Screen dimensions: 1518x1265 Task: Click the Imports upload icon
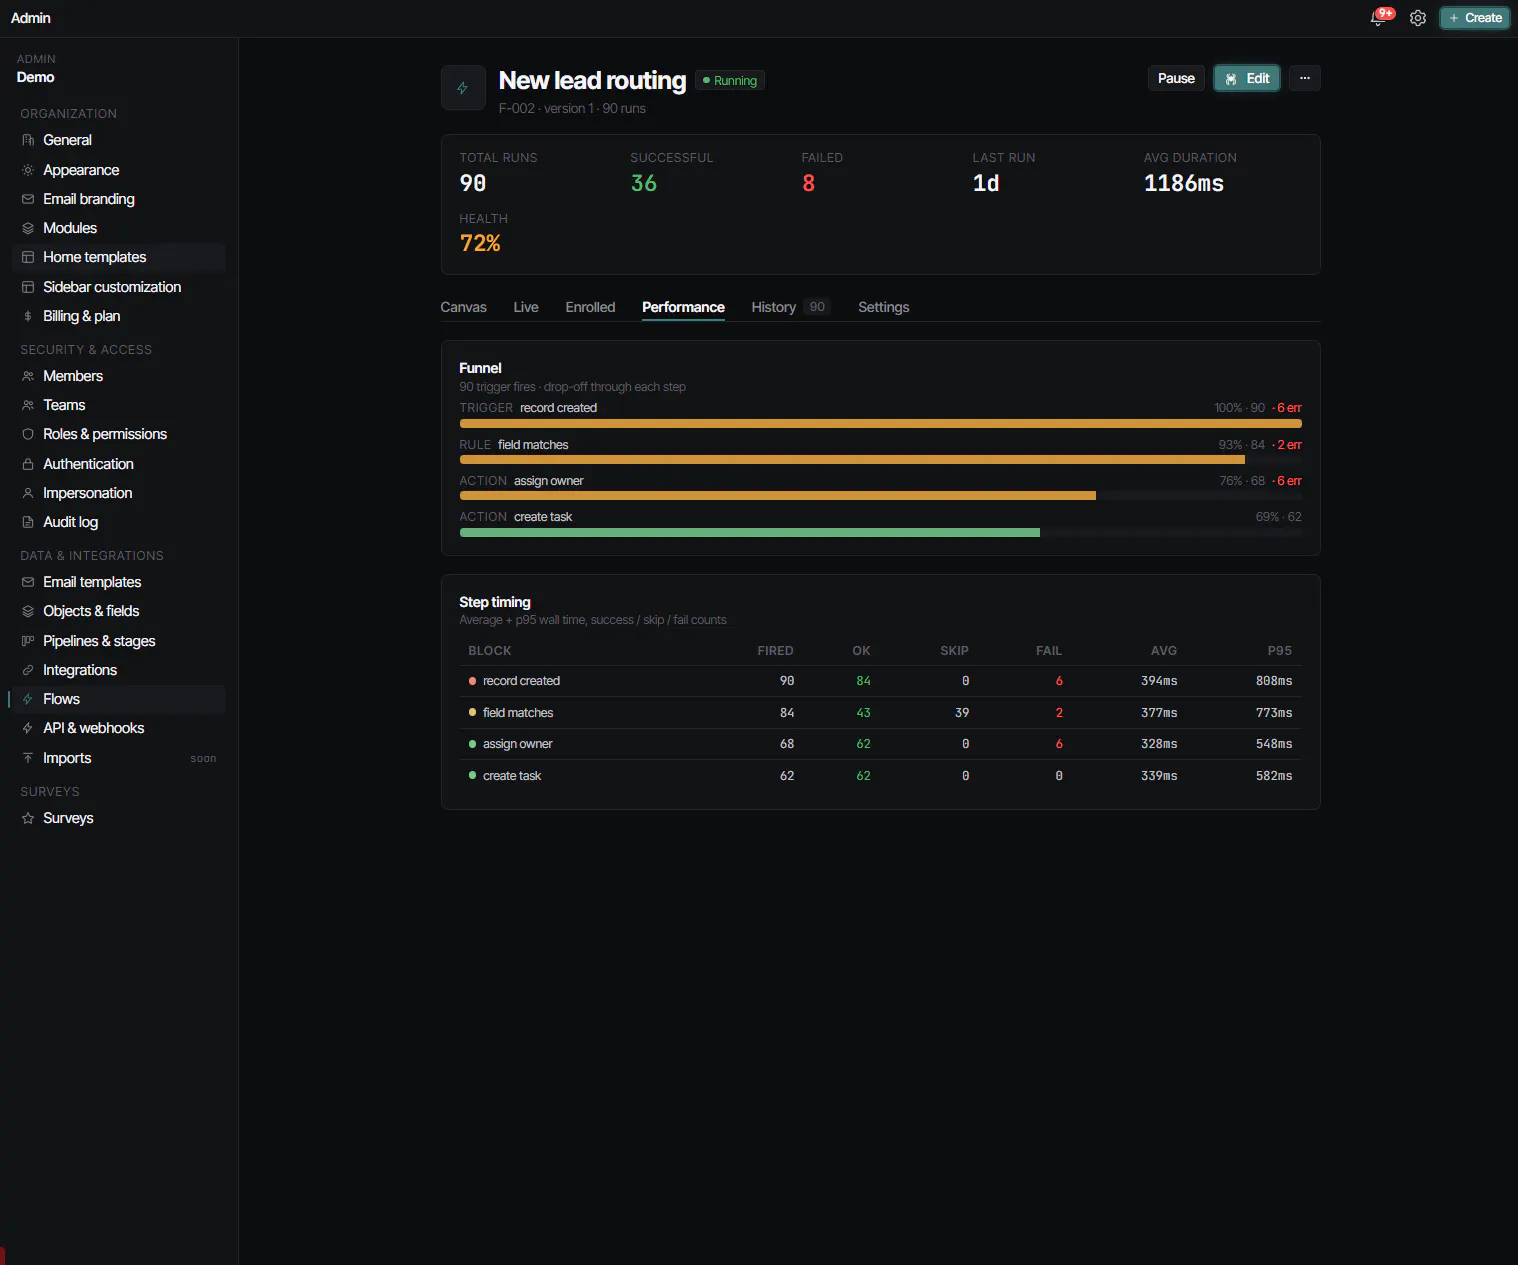pos(28,758)
